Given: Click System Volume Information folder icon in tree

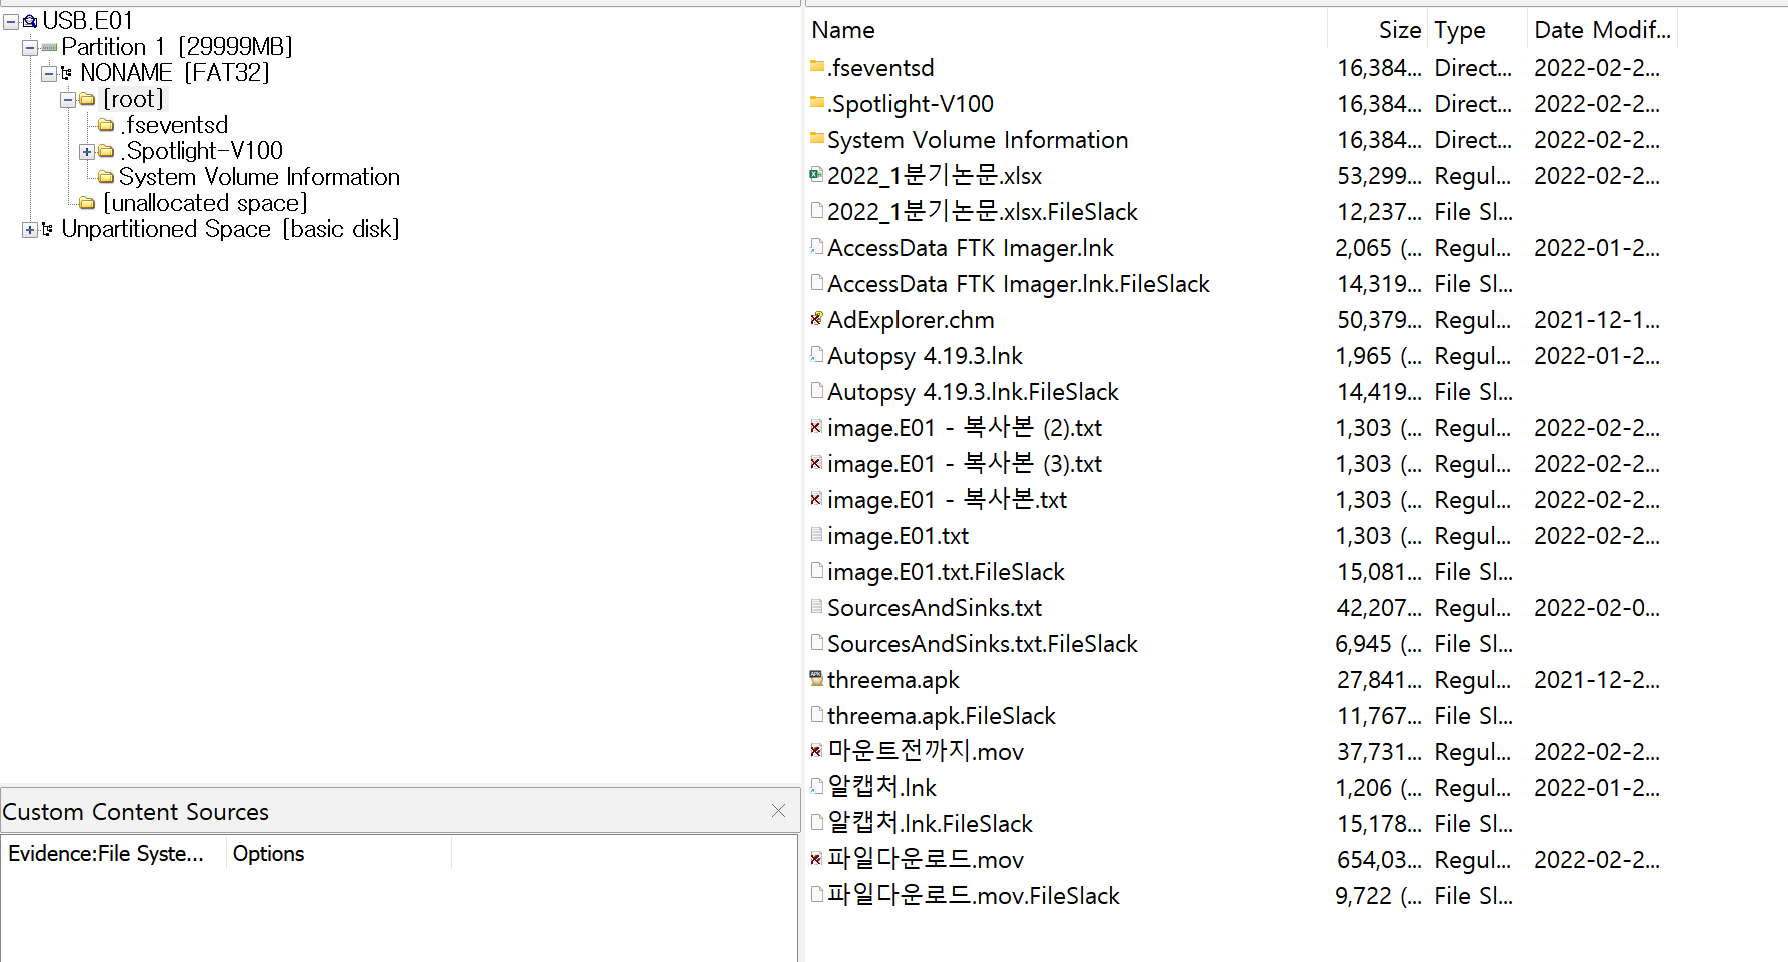Looking at the screenshot, I should coord(106,177).
